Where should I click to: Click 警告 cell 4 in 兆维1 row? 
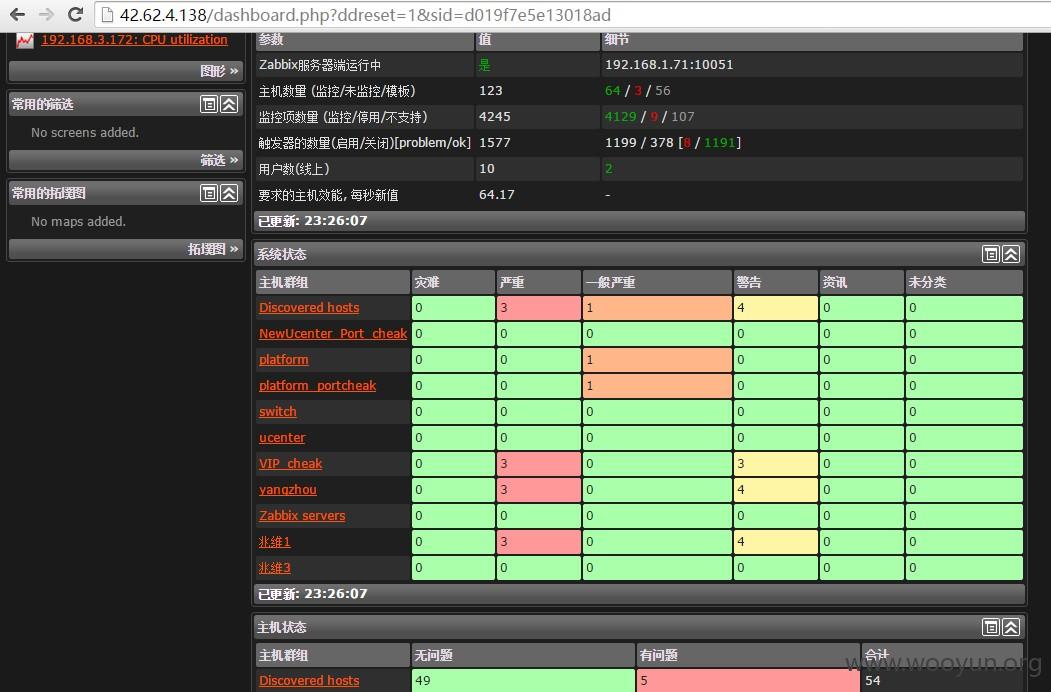pyautogui.click(x=776, y=542)
